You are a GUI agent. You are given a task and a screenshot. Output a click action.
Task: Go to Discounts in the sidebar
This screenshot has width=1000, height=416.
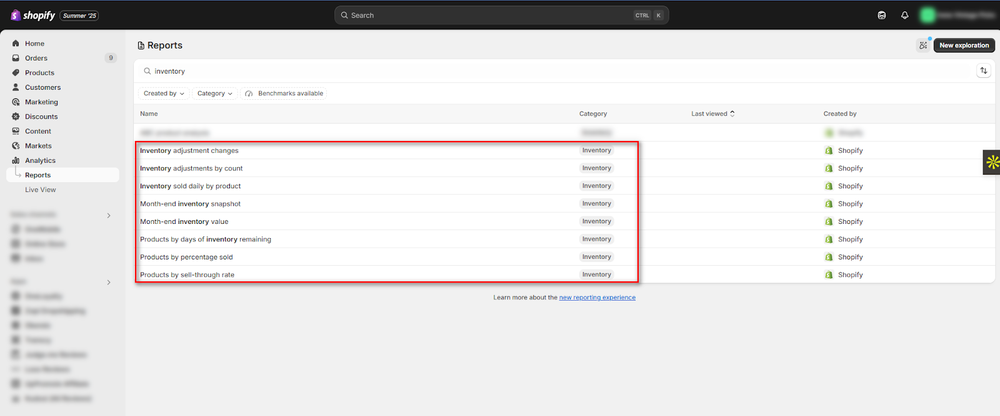(41, 116)
